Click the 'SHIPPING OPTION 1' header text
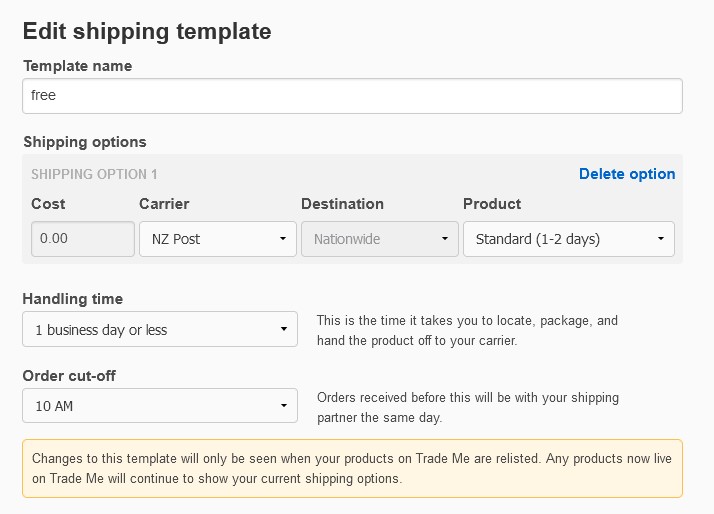714x514 pixels. pyautogui.click(x=94, y=174)
